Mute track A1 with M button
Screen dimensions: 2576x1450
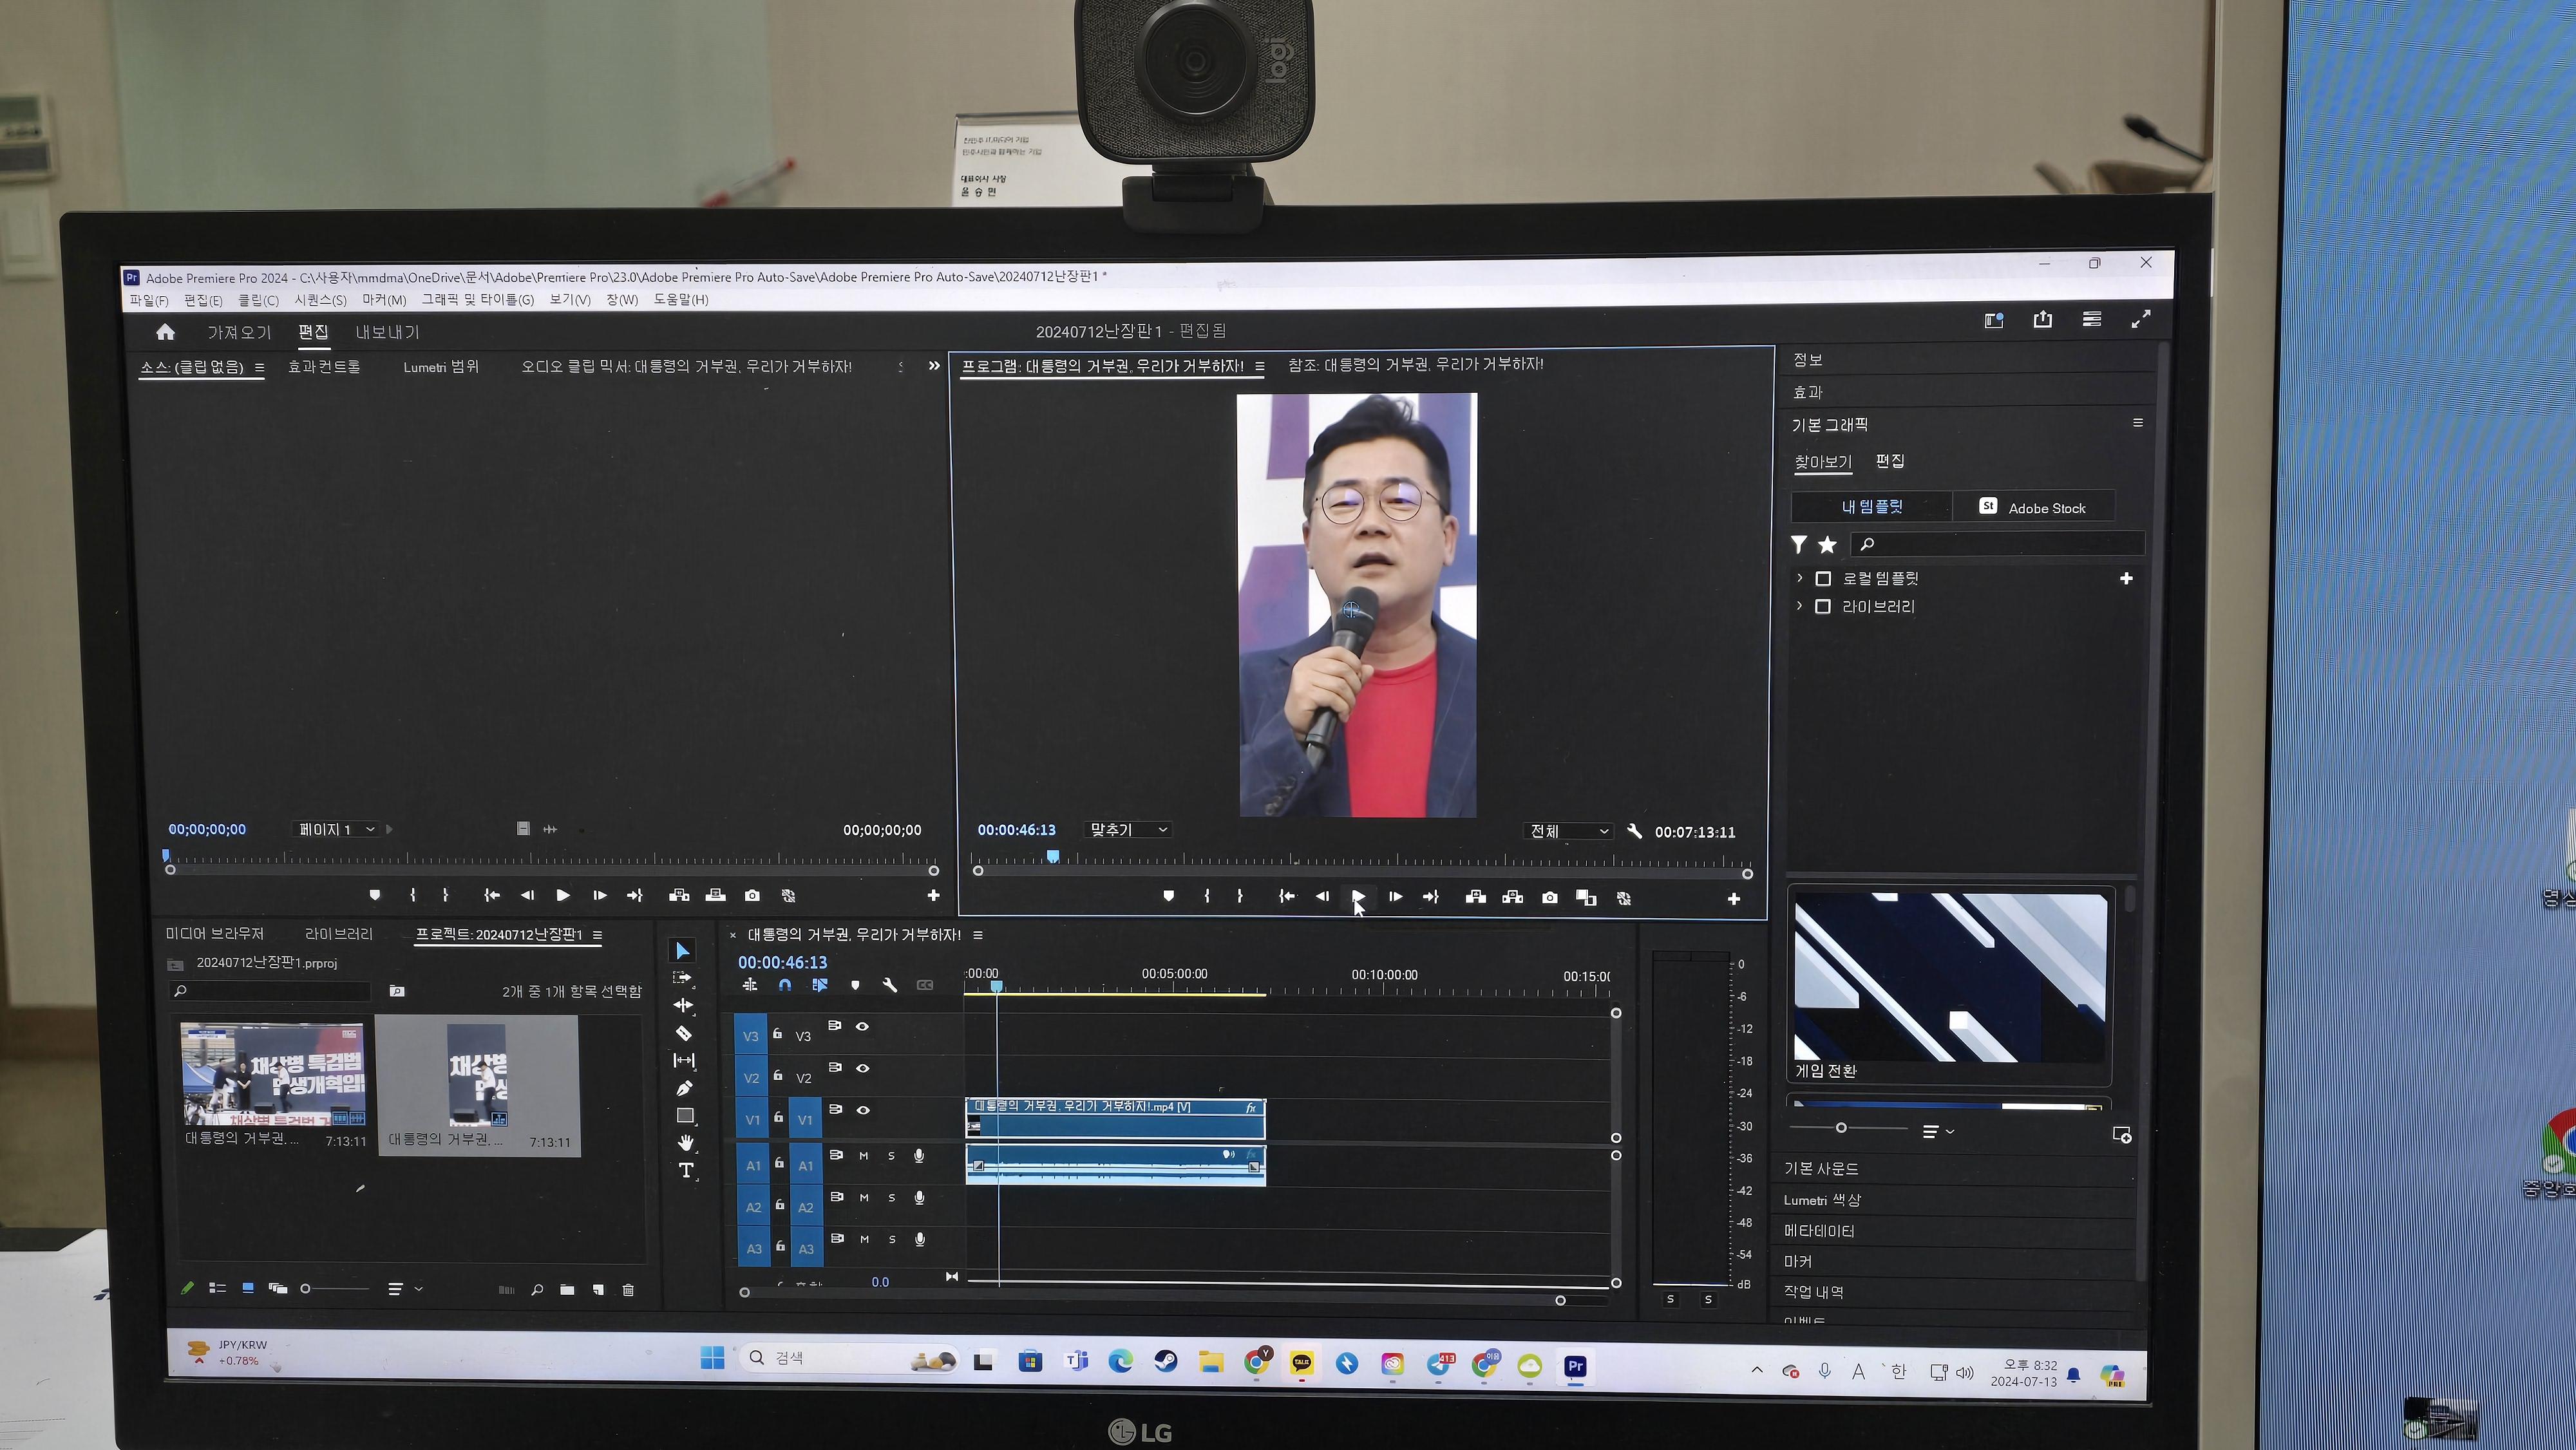click(864, 1157)
